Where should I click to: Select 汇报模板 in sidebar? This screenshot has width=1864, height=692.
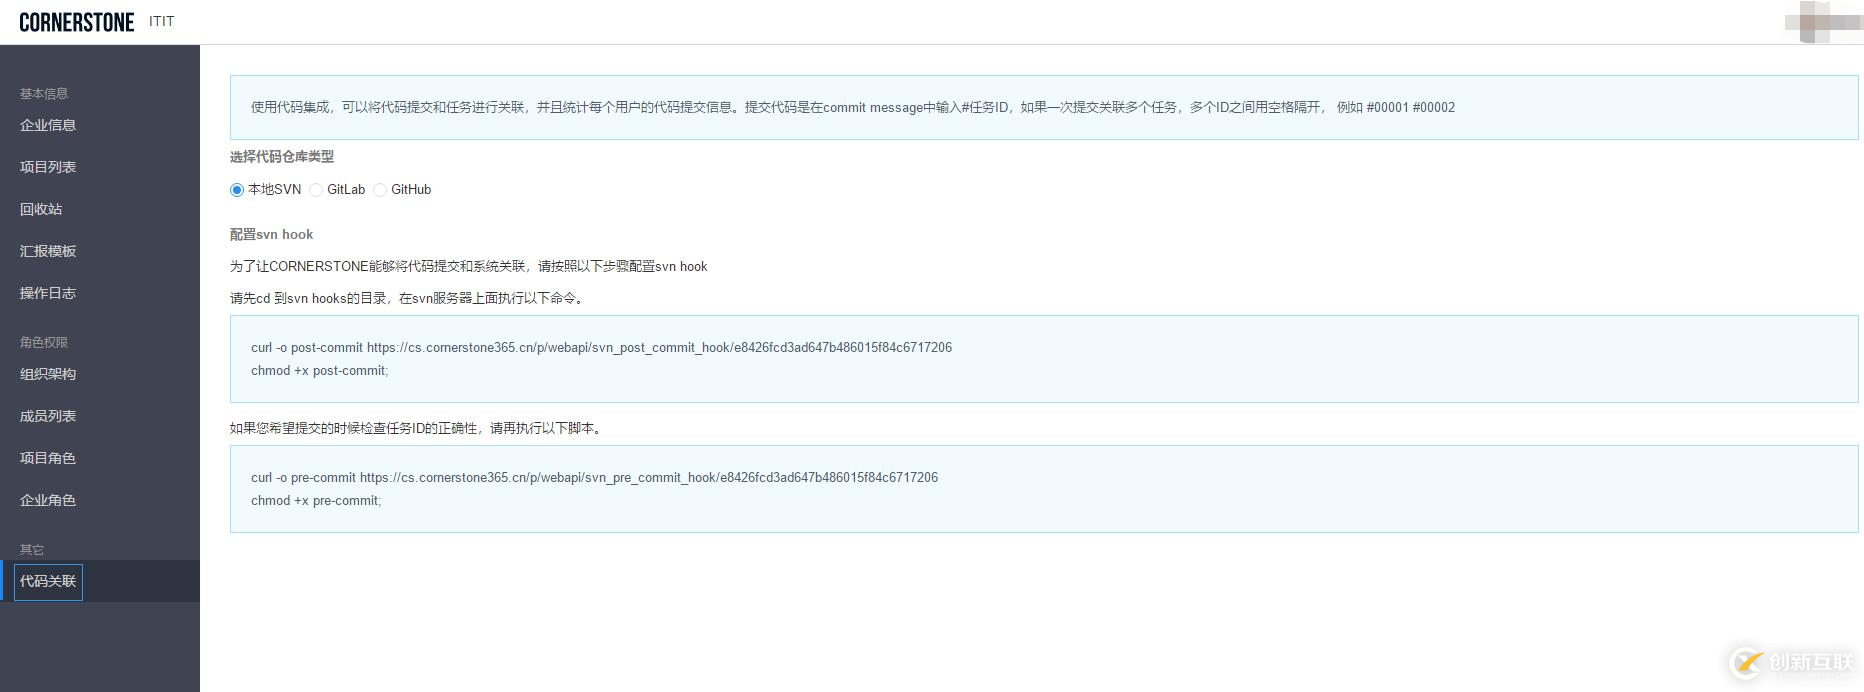(48, 251)
